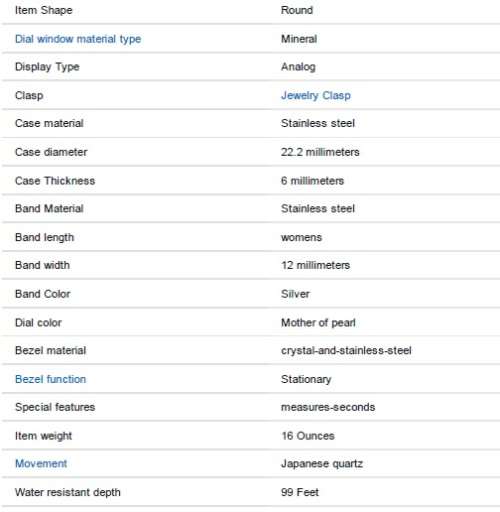Select the 6 millimeters value
The width and height of the screenshot is (500, 512).
click(x=312, y=181)
